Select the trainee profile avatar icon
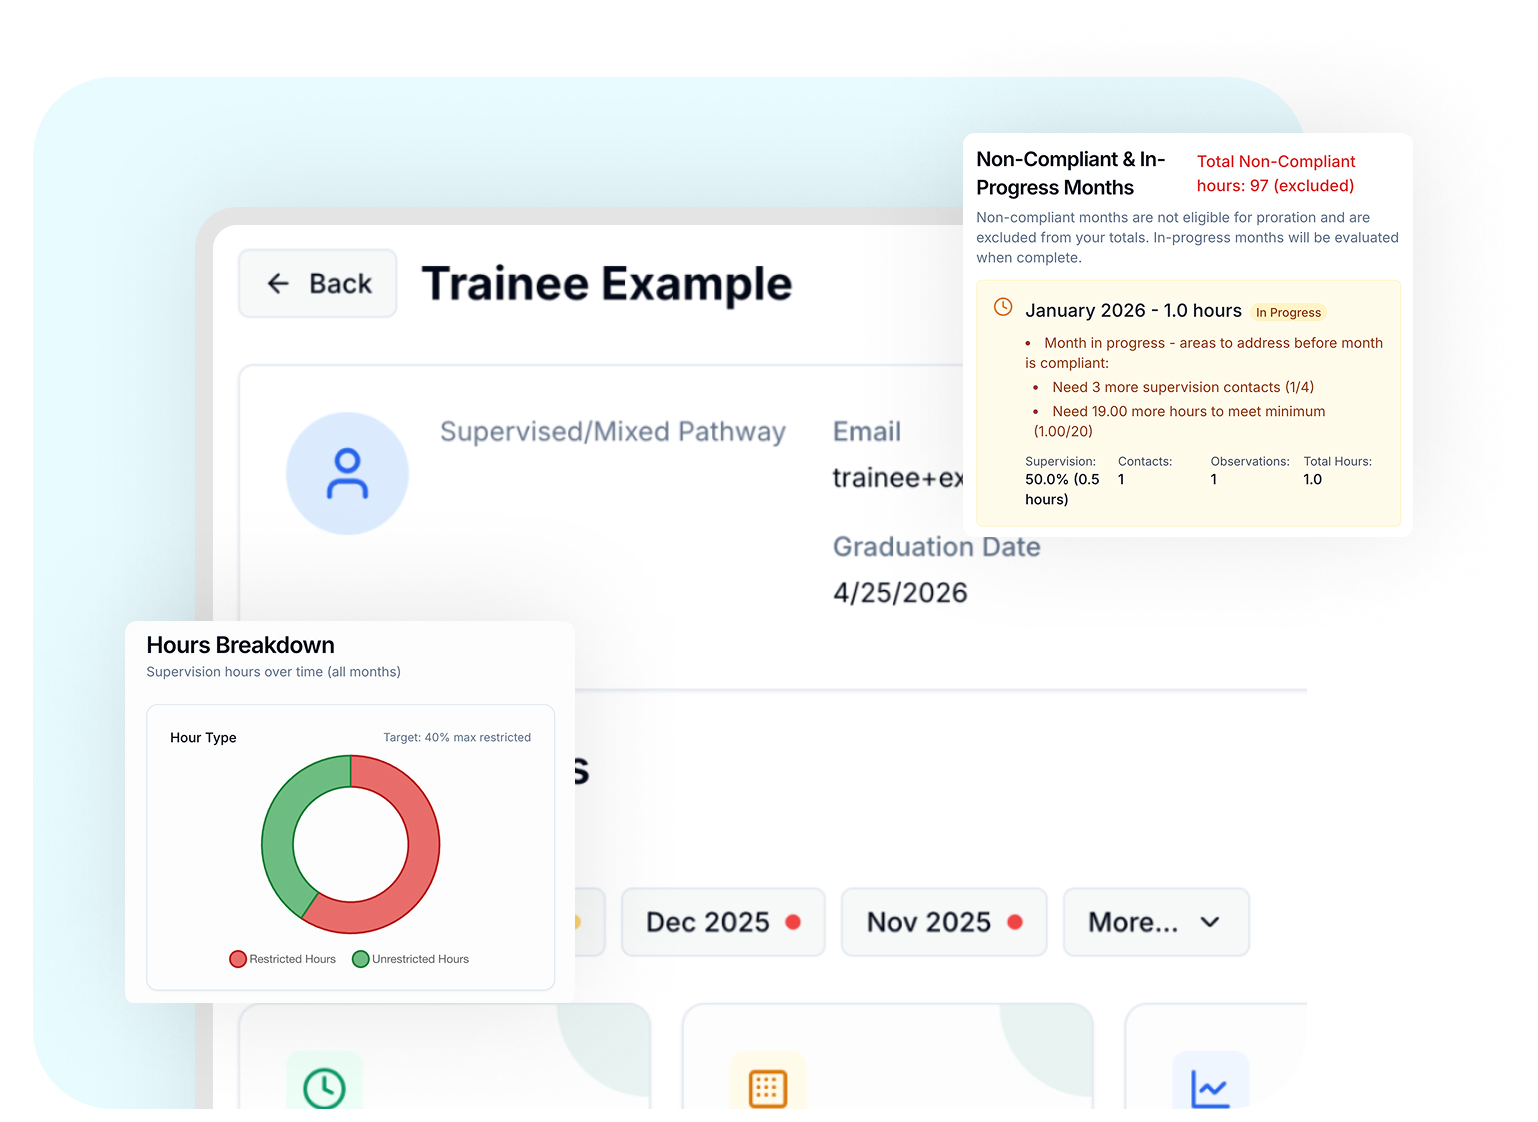The height and width of the screenshot is (1122, 1538). (347, 472)
